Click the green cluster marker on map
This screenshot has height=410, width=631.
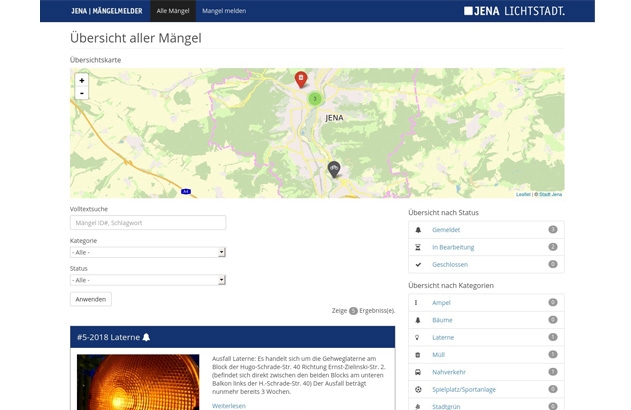314,98
